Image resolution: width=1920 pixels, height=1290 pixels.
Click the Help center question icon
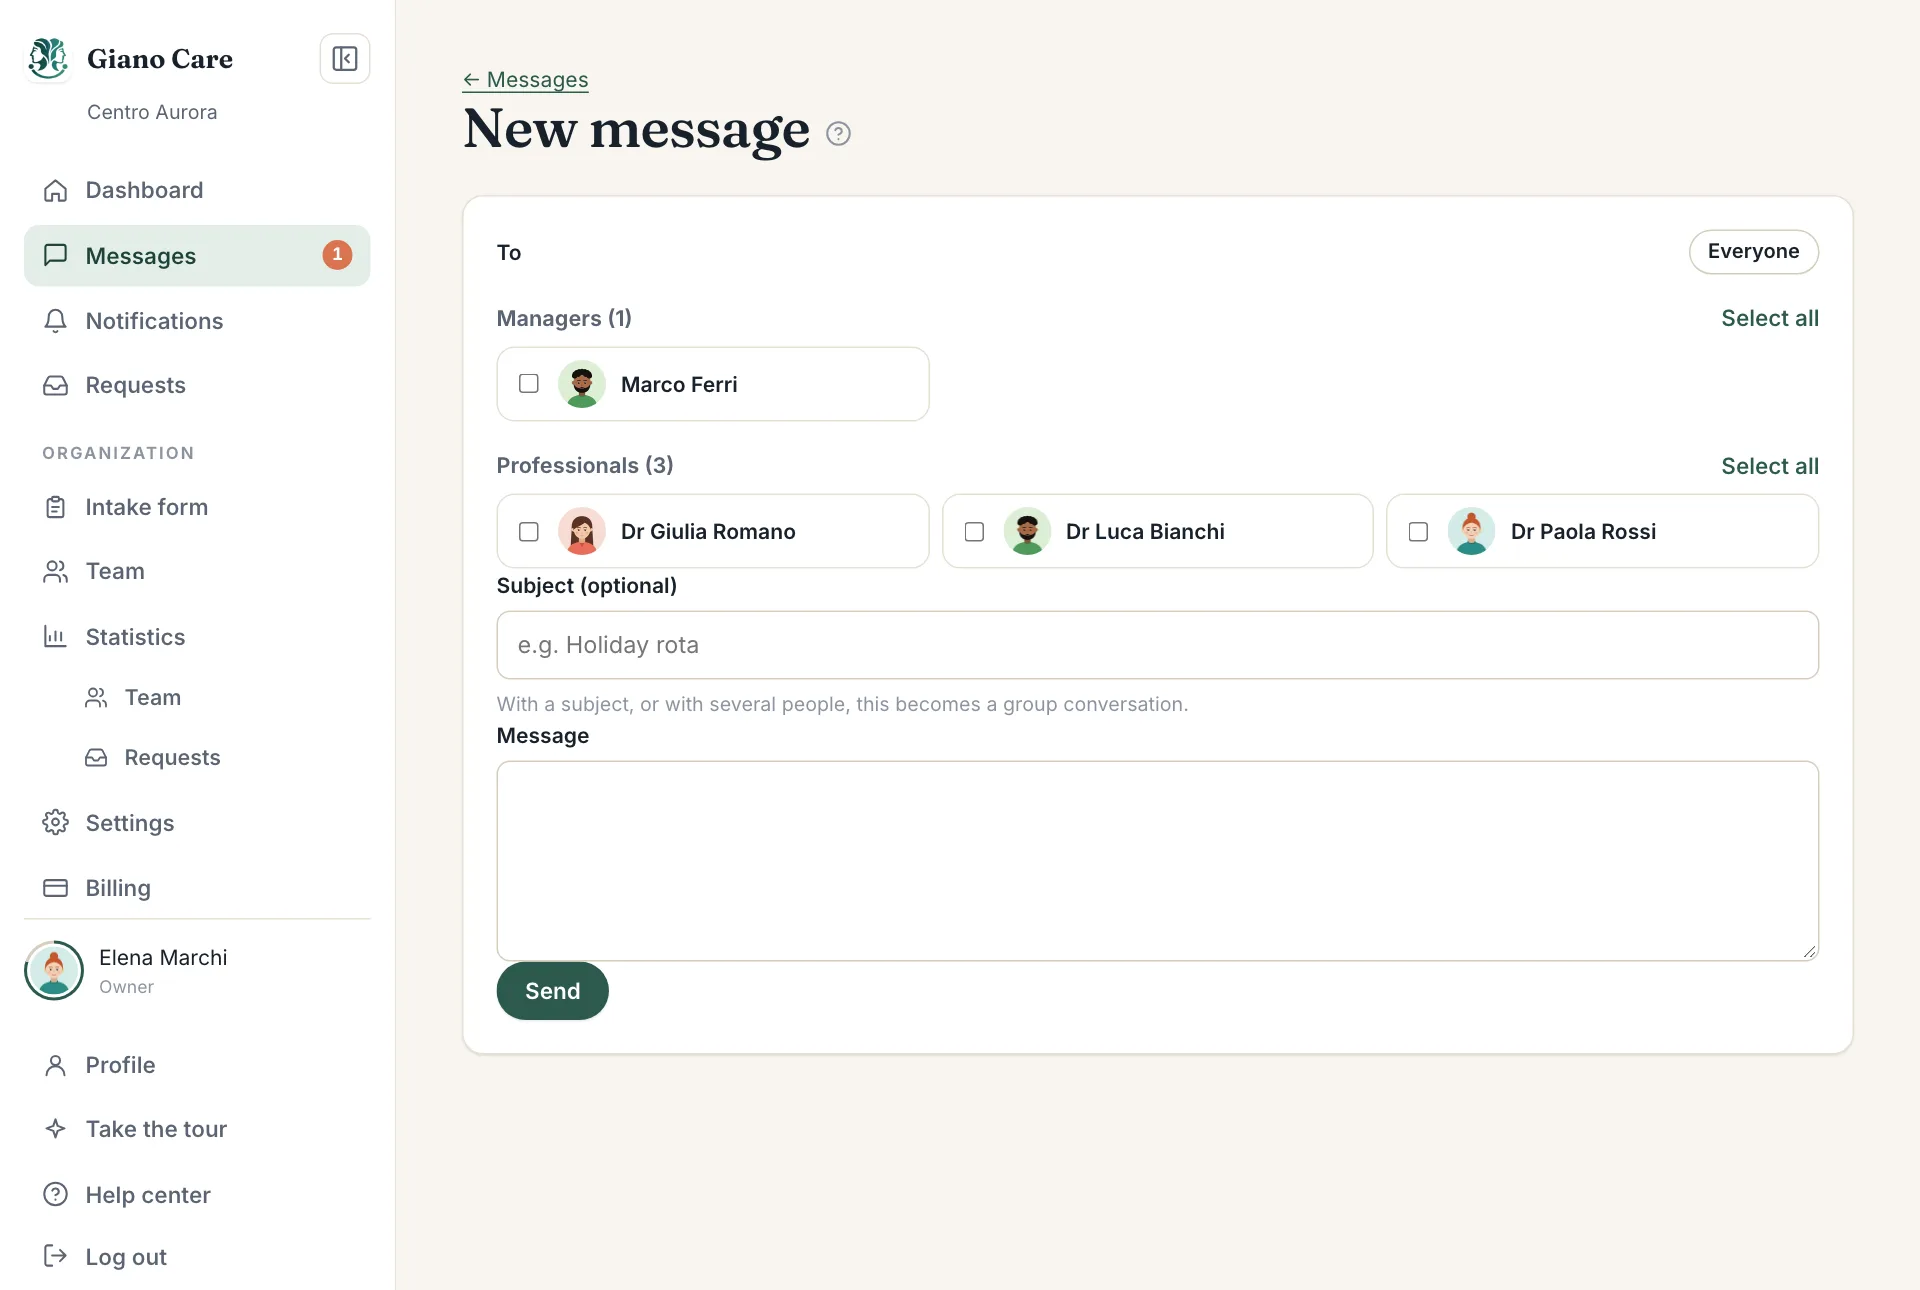click(x=56, y=1194)
